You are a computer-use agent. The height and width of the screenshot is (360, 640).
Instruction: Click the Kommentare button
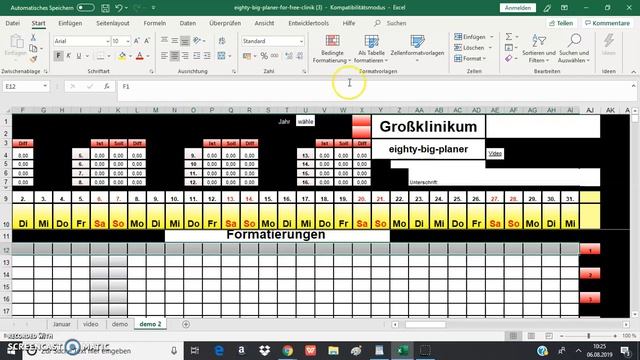(607, 23)
